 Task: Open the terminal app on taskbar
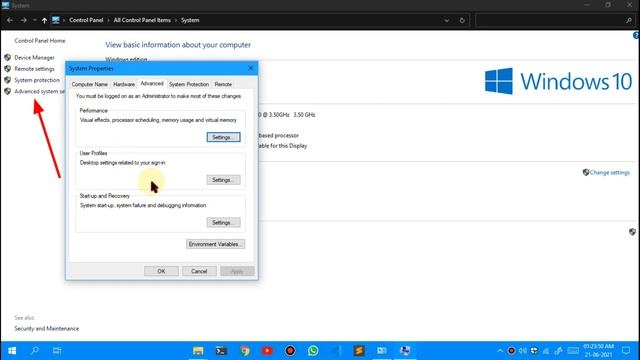tap(221, 351)
